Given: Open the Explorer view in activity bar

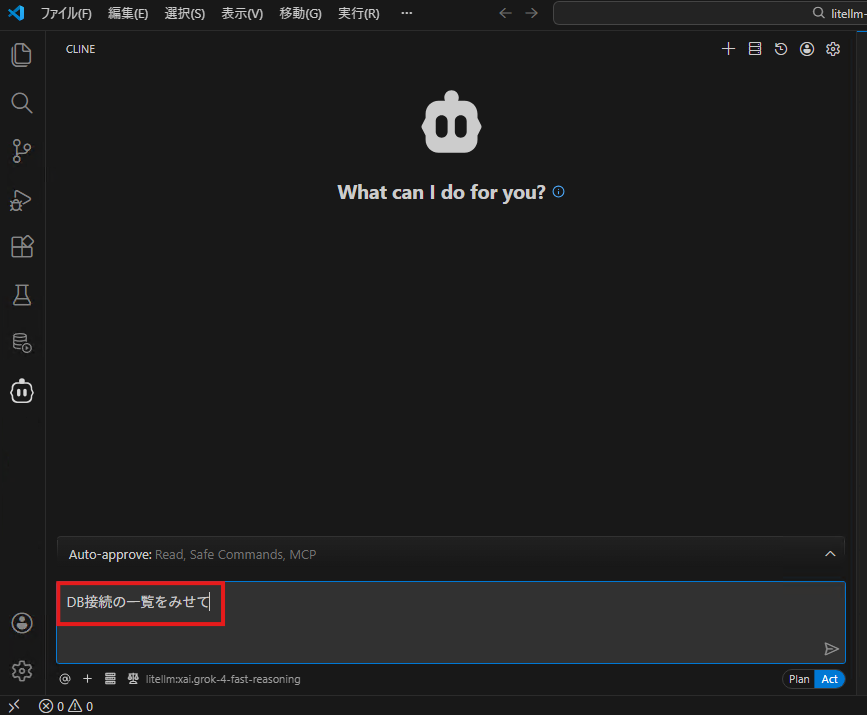Looking at the screenshot, I should click(22, 55).
